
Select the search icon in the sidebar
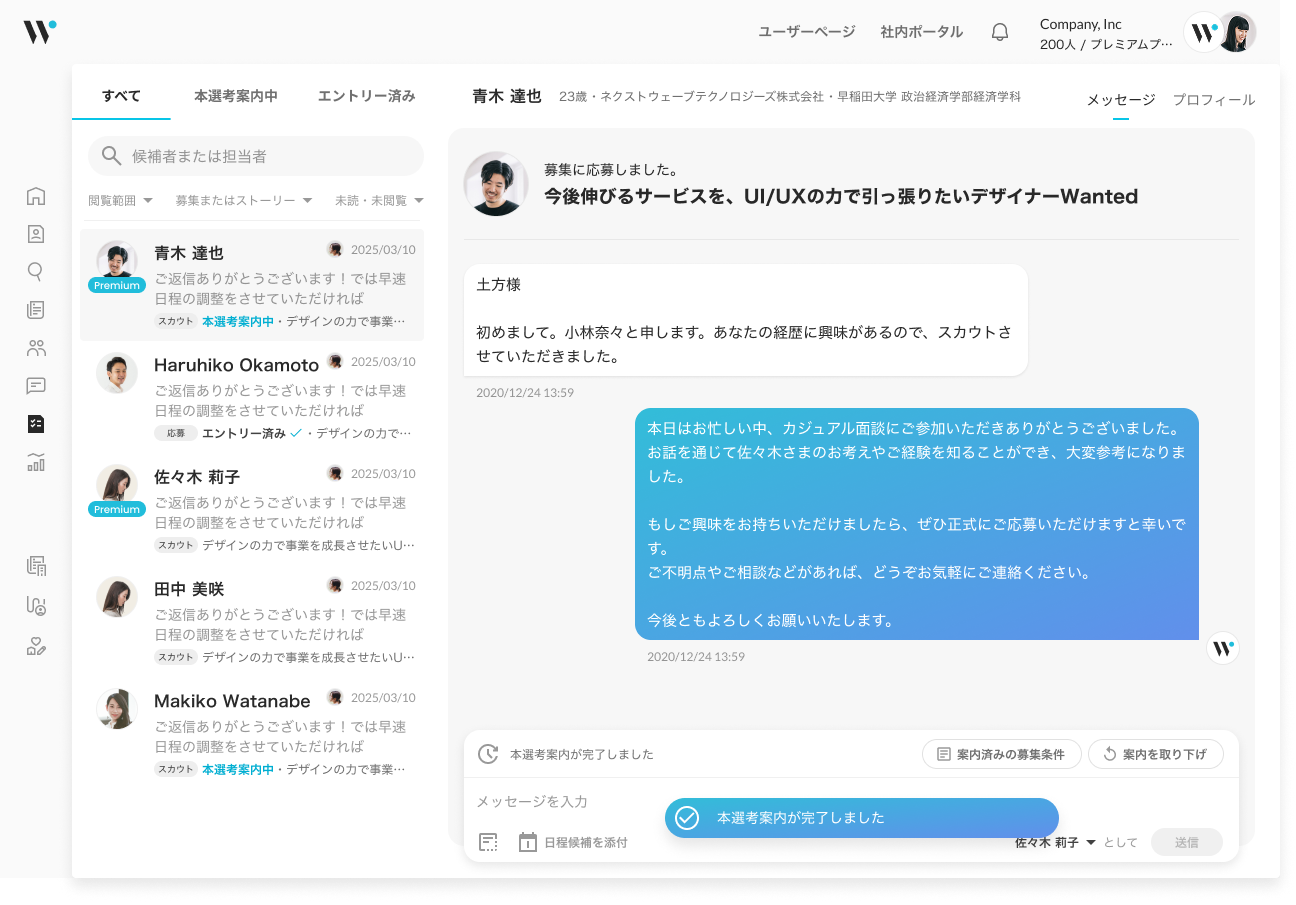(x=36, y=271)
